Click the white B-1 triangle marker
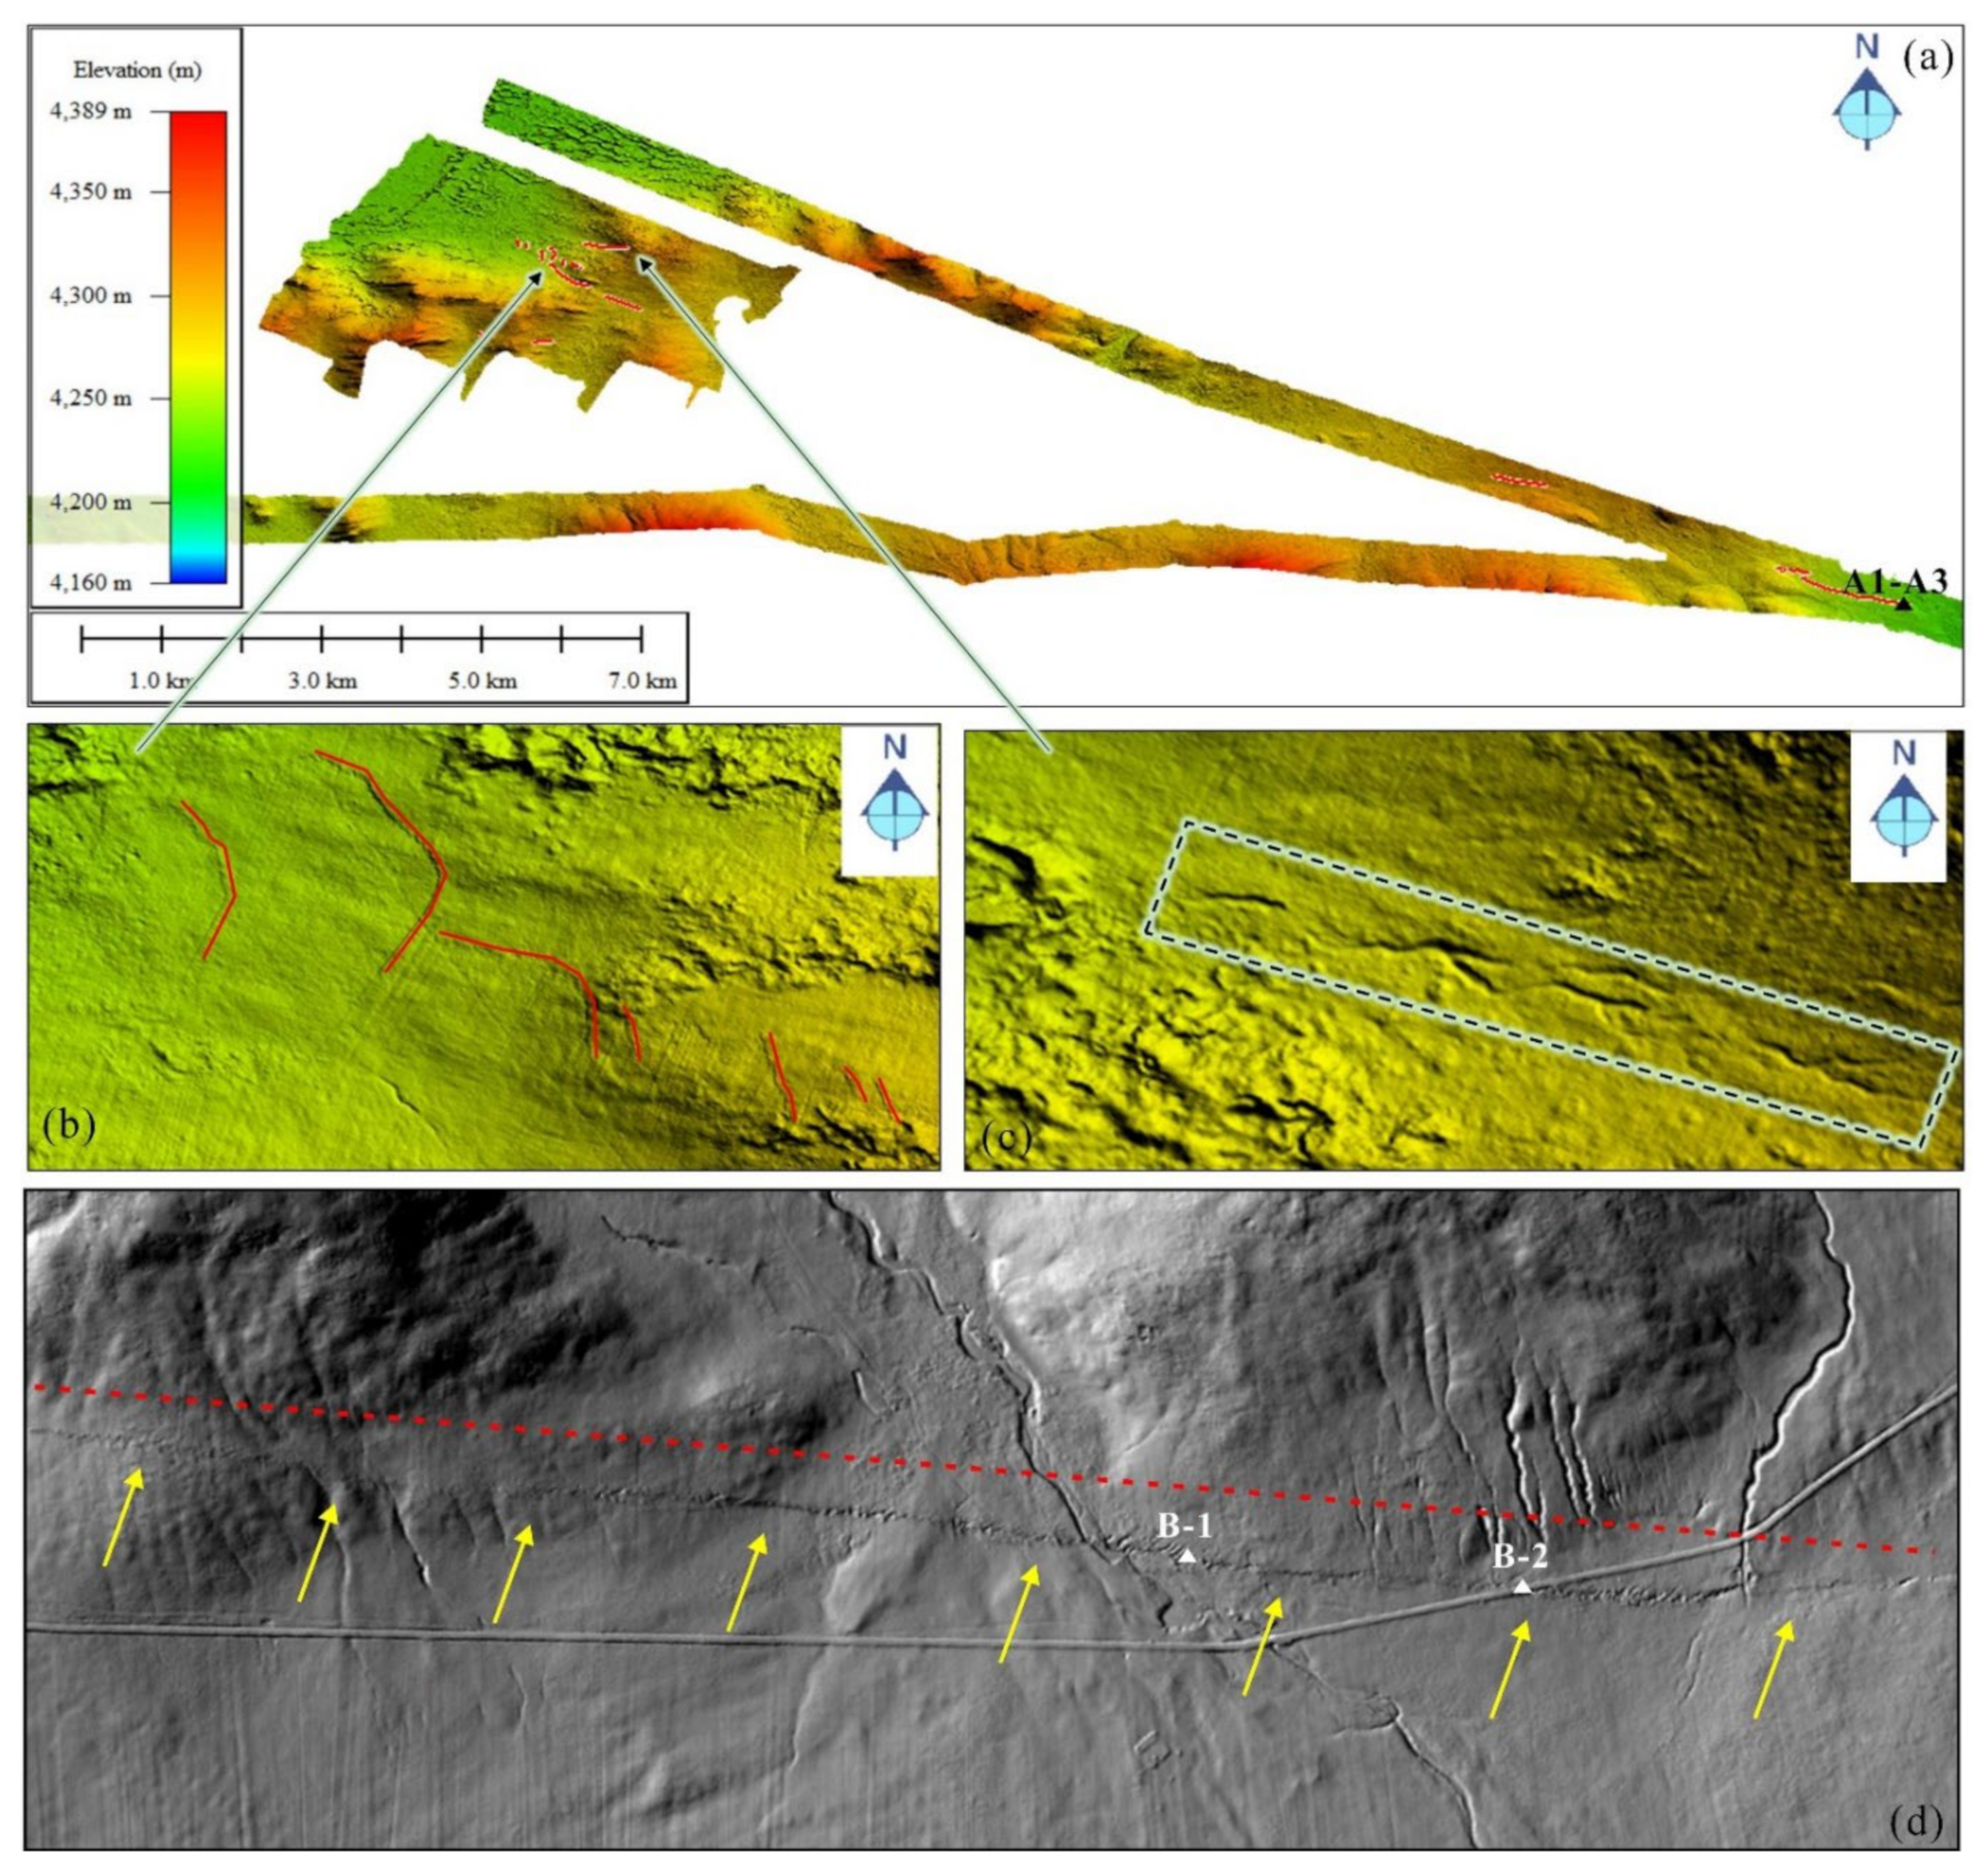 tap(1186, 1557)
